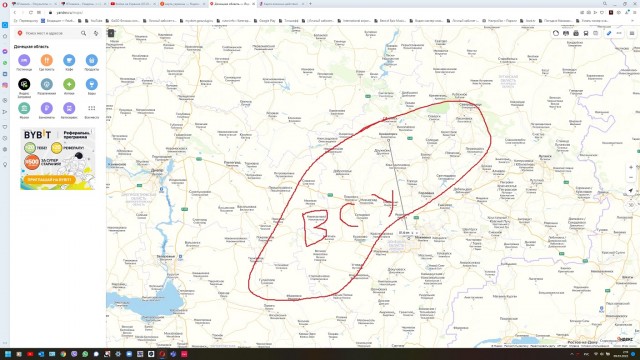This screenshot has height=360, width=640.
Task: Open Chrome from the taskbar
Action: coord(63,354)
